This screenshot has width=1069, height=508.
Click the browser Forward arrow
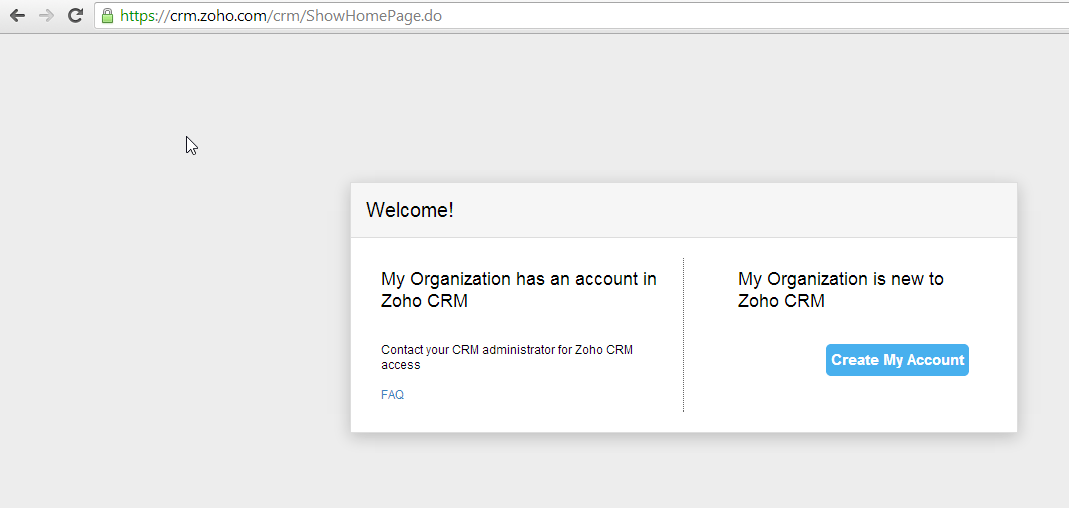(x=46, y=16)
